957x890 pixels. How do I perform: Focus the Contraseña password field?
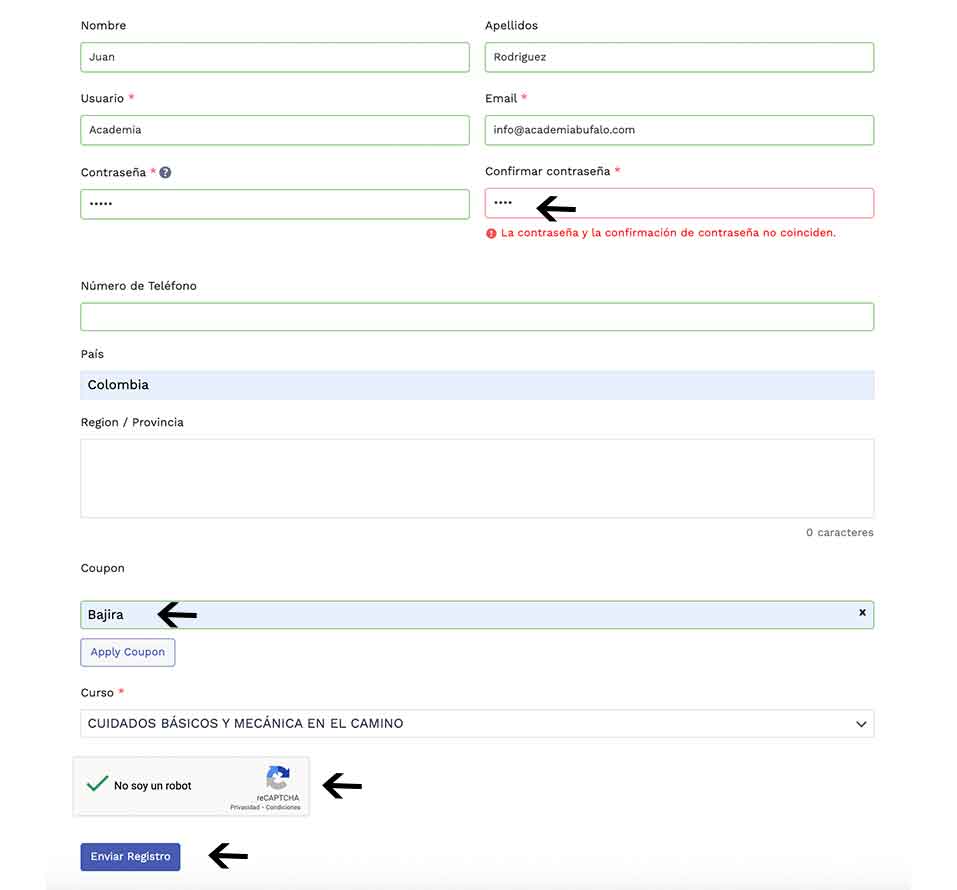275,204
